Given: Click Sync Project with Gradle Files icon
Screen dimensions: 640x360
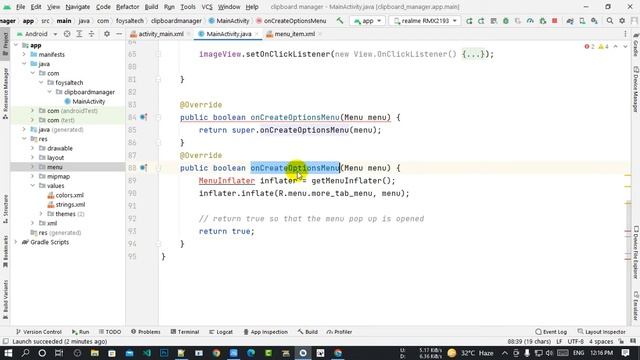Looking at the screenshot, I should [x=569, y=20].
